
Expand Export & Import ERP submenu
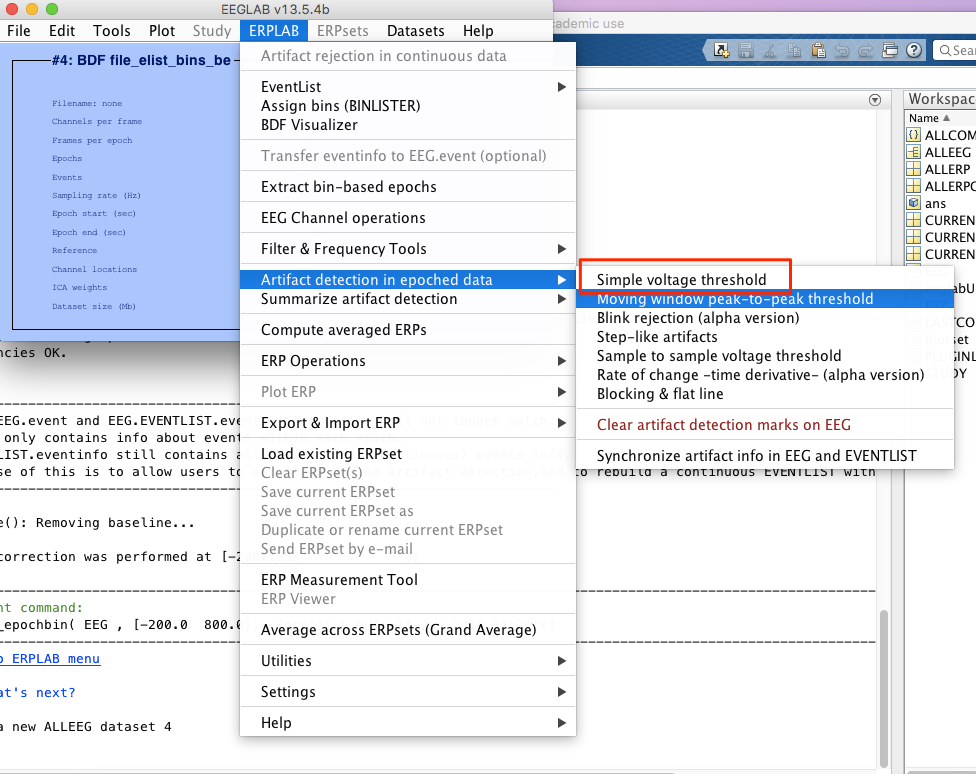tap(408, 423)
